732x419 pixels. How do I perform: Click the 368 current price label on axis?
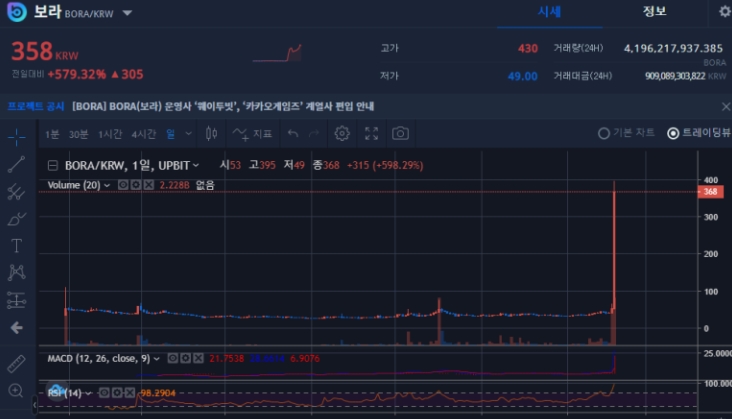[x=710, y=192]
